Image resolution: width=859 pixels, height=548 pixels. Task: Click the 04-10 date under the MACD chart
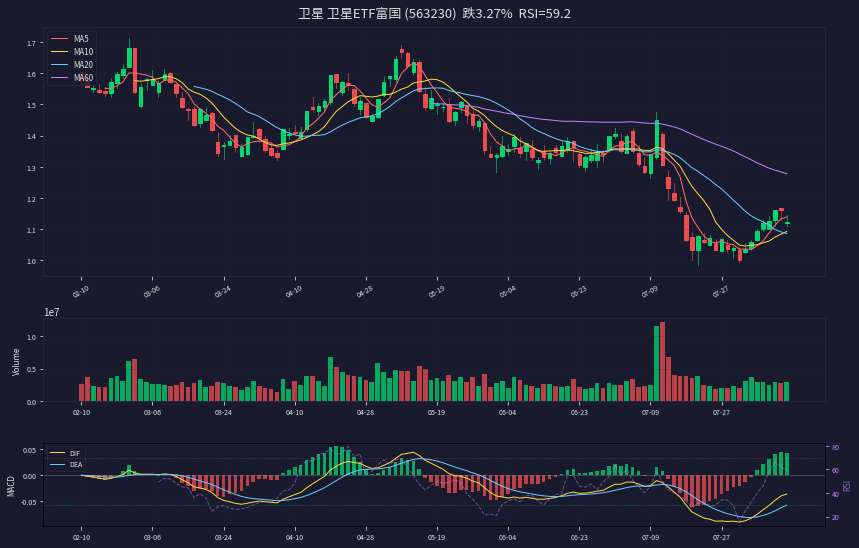[x=294, y=538]
